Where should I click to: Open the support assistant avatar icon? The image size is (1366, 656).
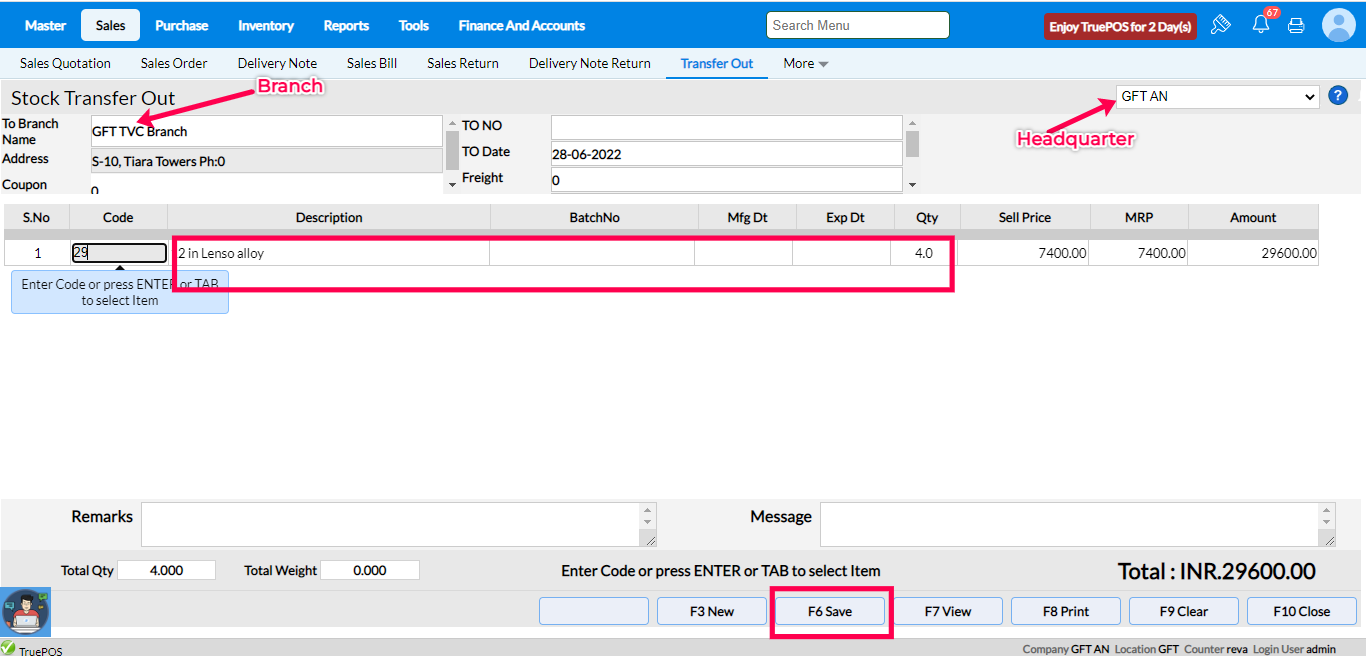pos(25,612)
